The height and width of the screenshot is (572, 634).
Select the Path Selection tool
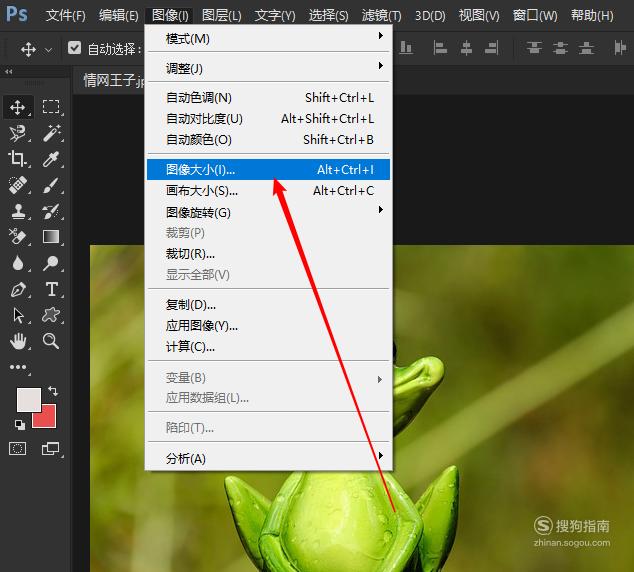(x=18, y=315)
